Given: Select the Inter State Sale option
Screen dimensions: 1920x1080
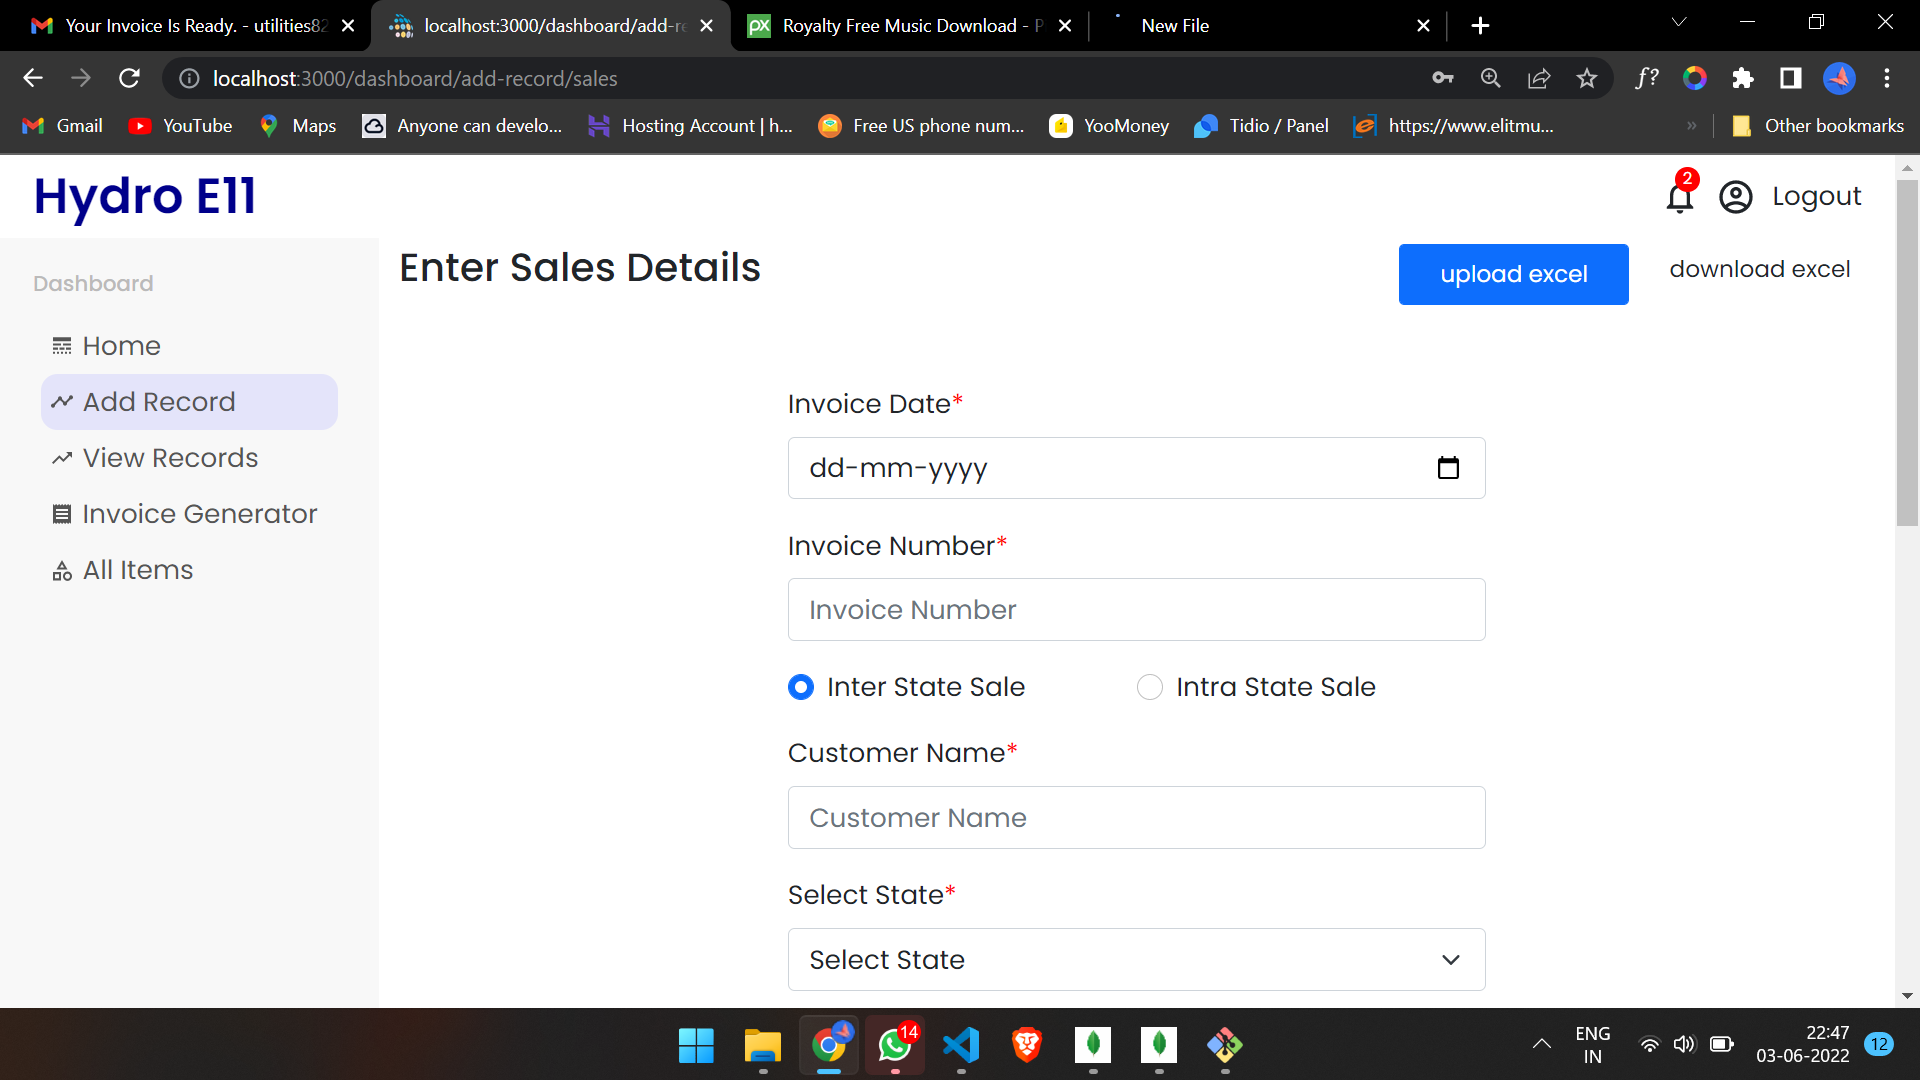Looking at the screenshot, I should [800, 687].
